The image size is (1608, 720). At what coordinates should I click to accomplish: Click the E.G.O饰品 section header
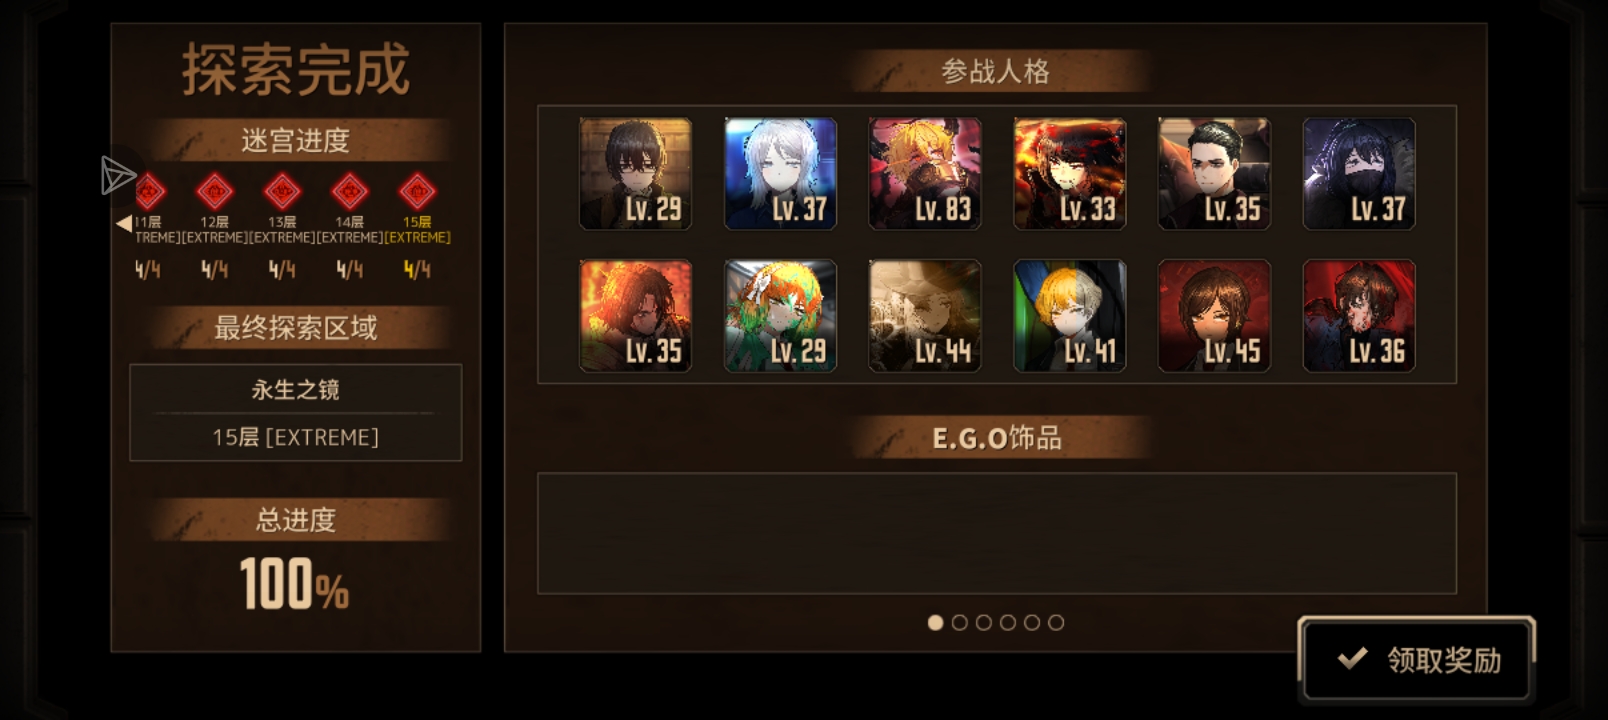click(x=996, y=438)
